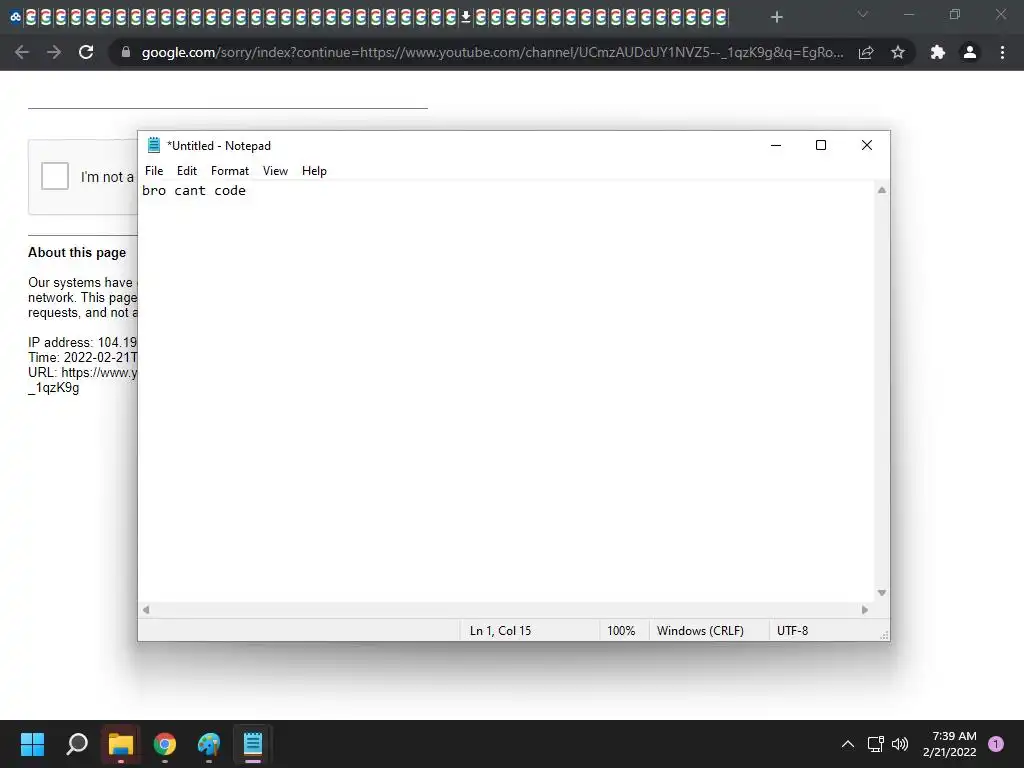Open File Explorer from taskbar
The height and width of the screenshot is (768, 1024).
click(121, 744)
